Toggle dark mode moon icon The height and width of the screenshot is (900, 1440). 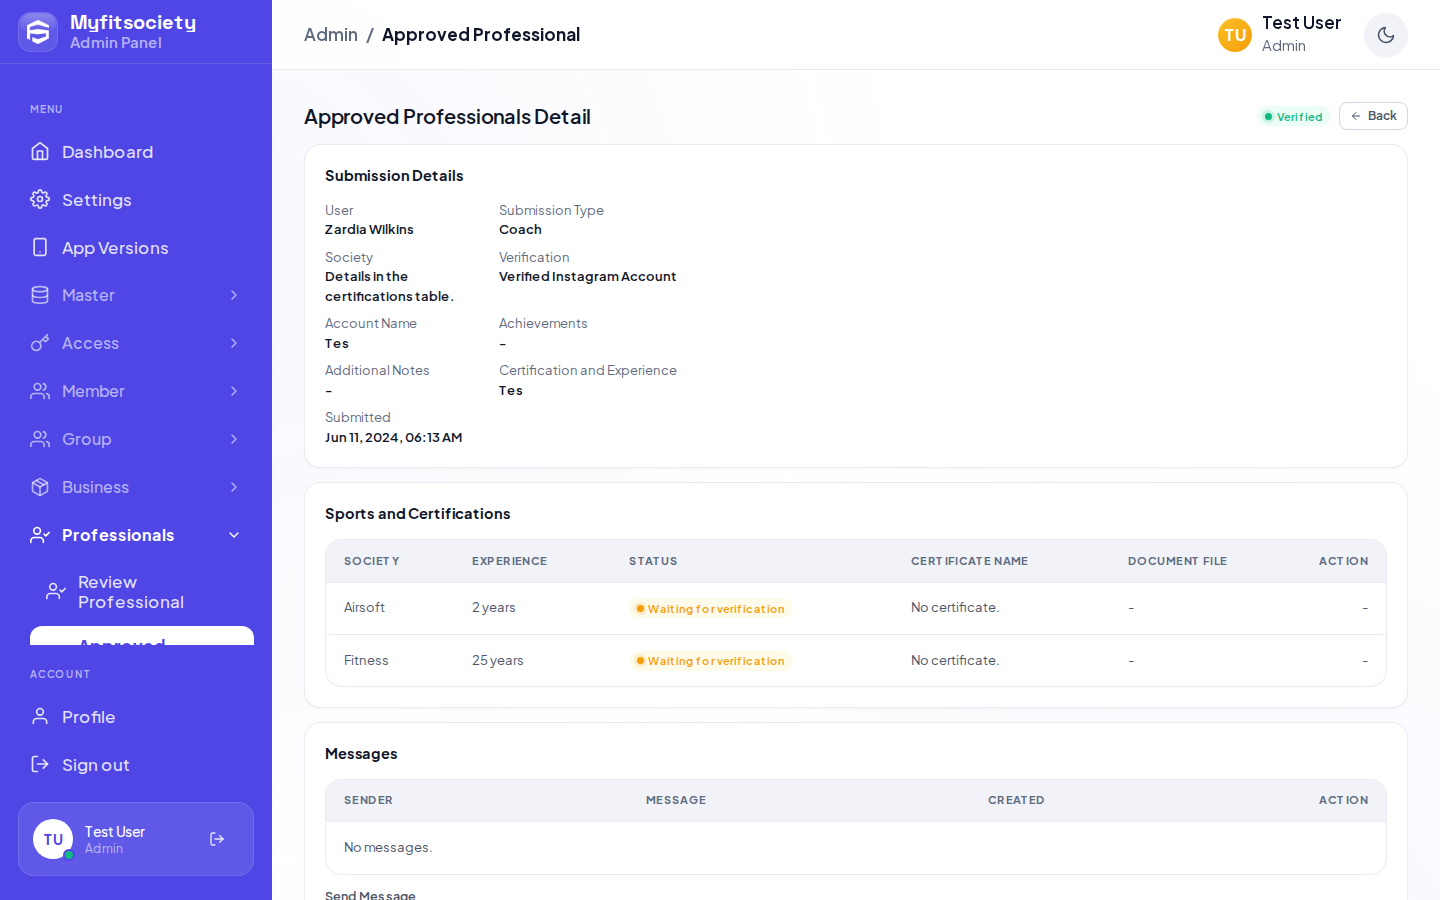click(x=1385, y=35)
